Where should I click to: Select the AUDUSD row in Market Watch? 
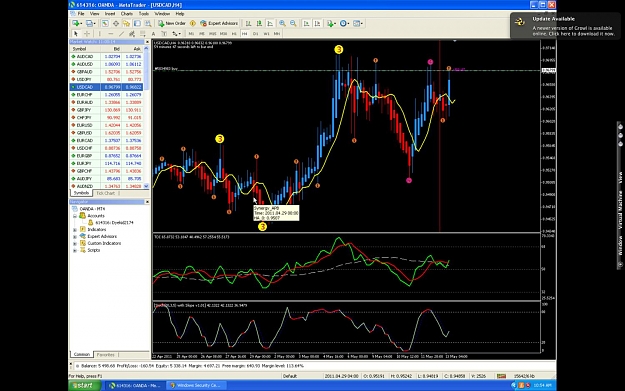point(106,64)
